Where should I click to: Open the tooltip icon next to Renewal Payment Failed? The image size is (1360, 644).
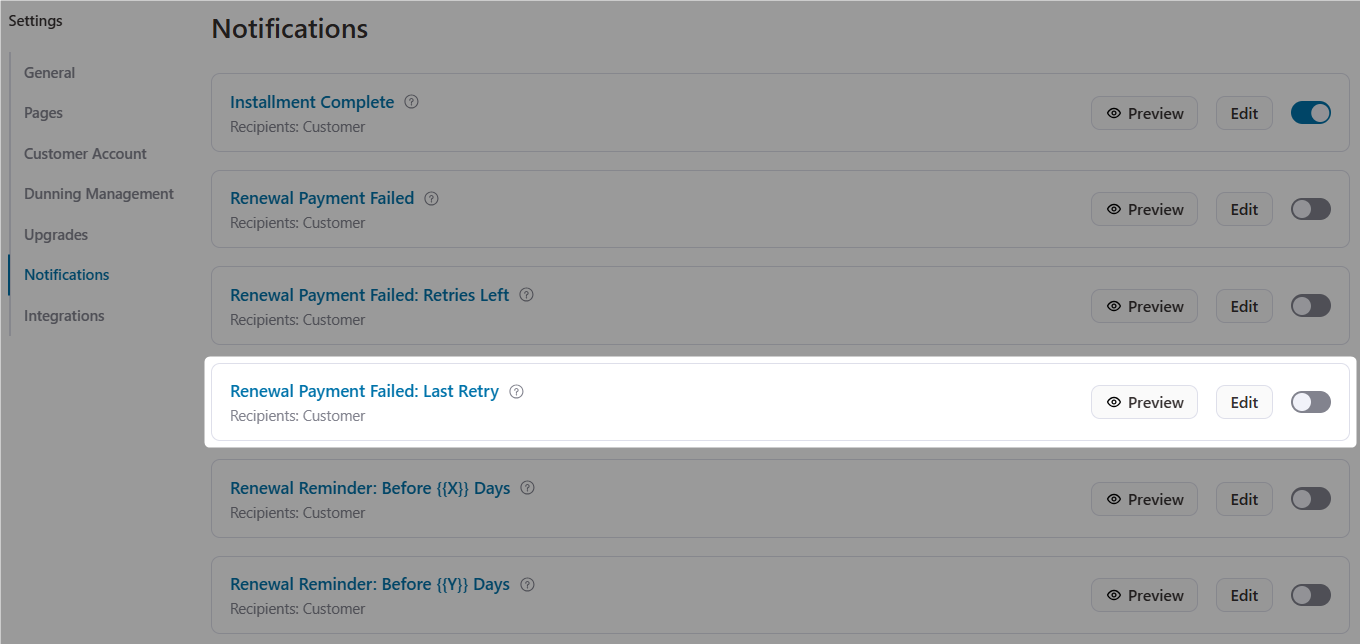coord(431,198)
